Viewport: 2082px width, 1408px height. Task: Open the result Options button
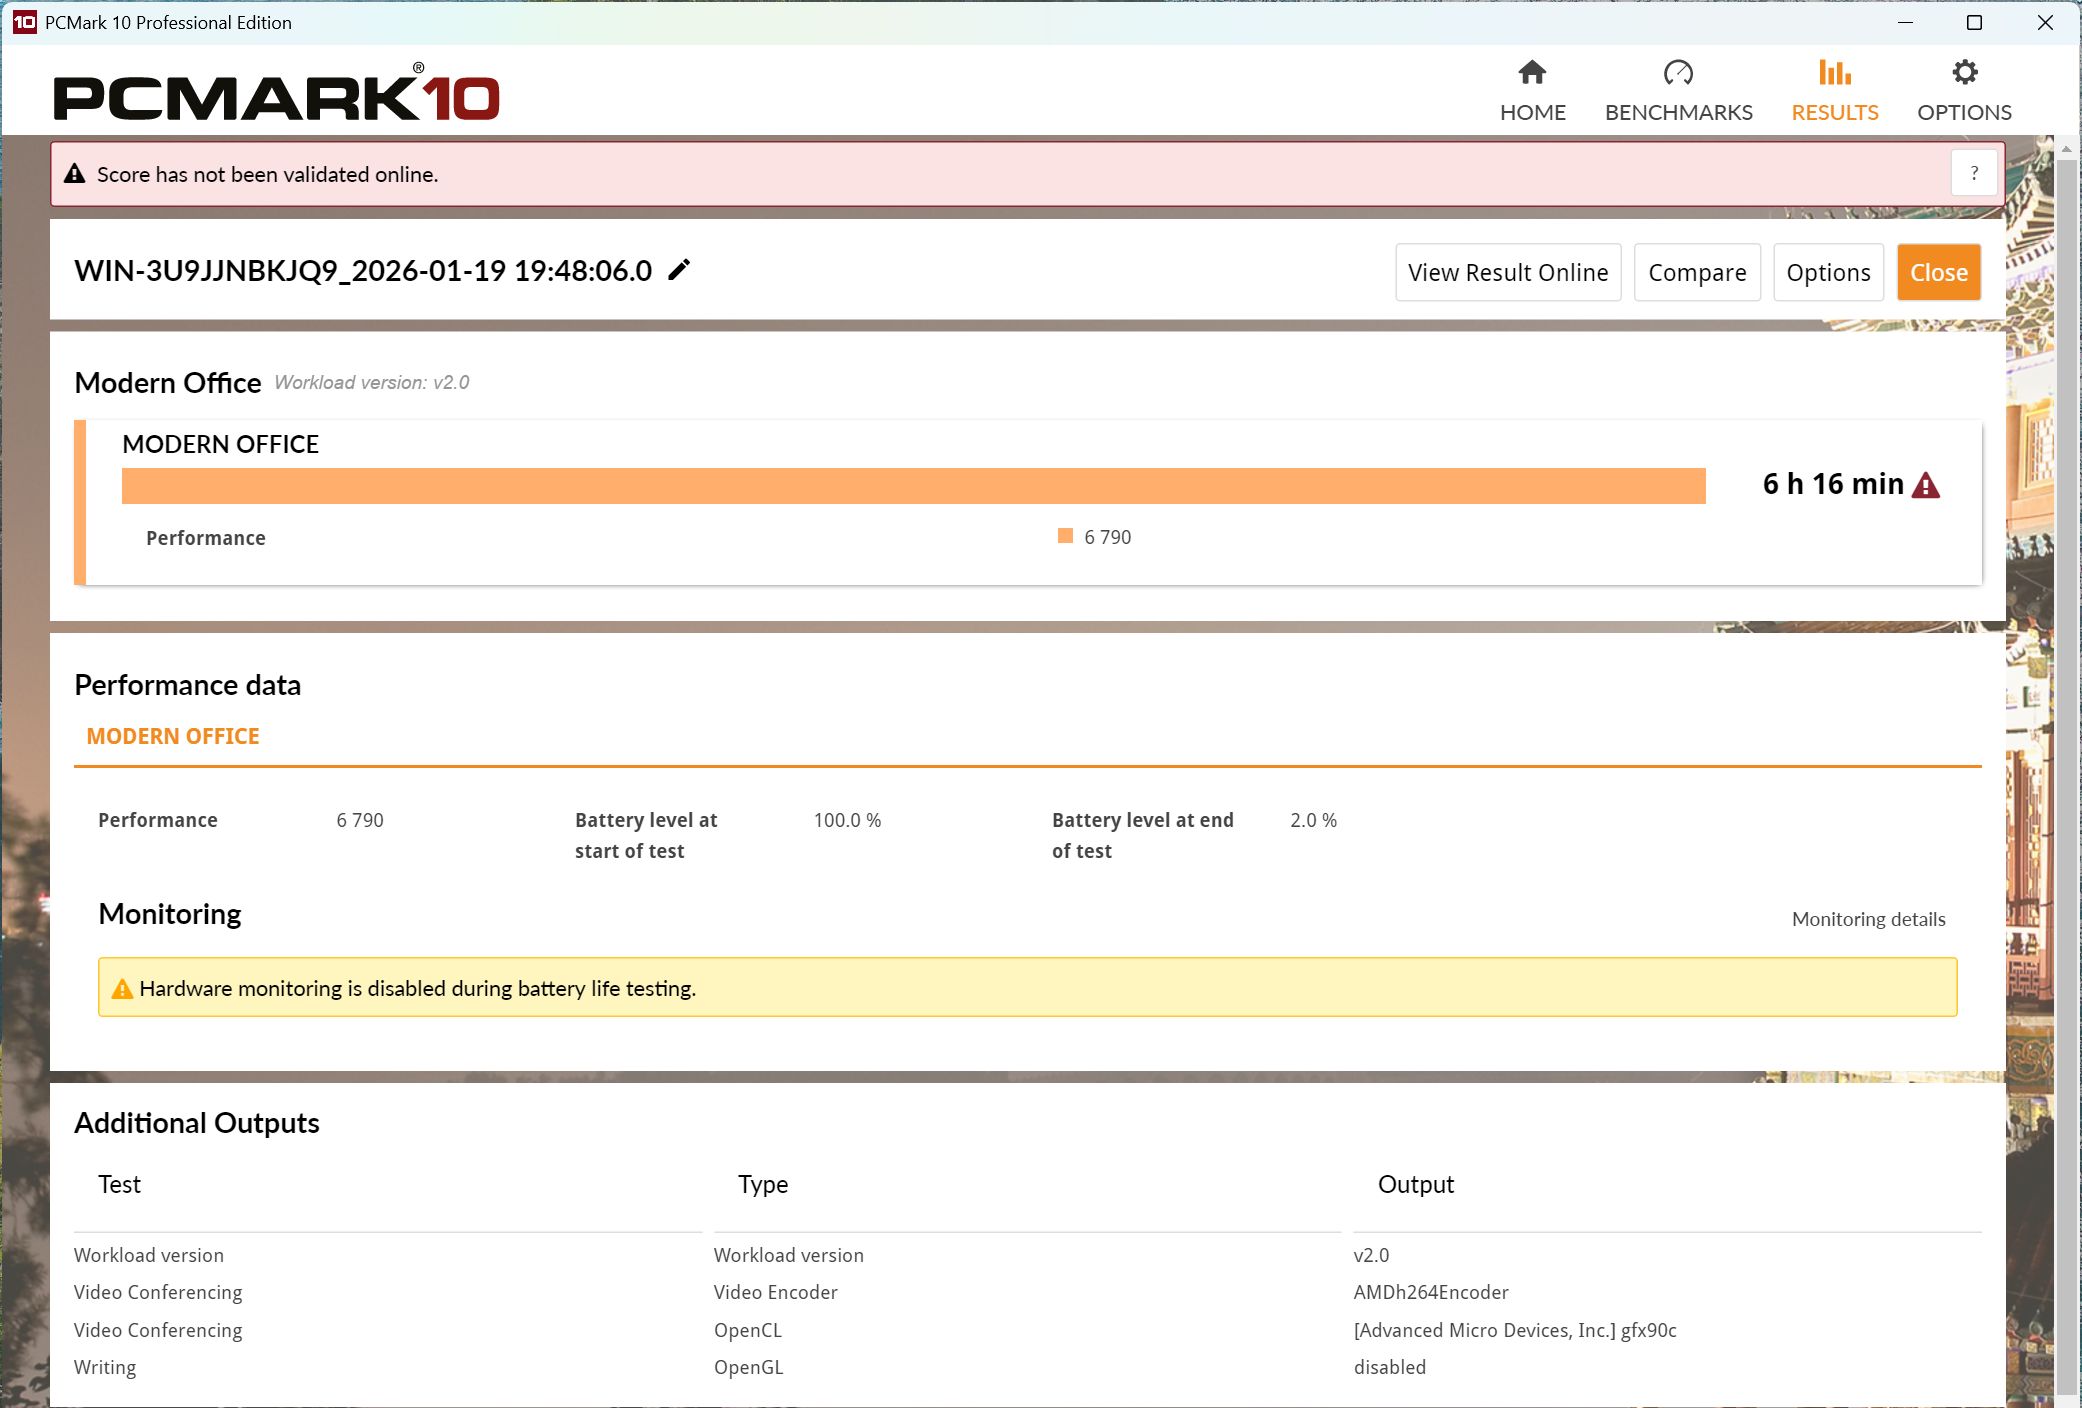point(1828,272)
